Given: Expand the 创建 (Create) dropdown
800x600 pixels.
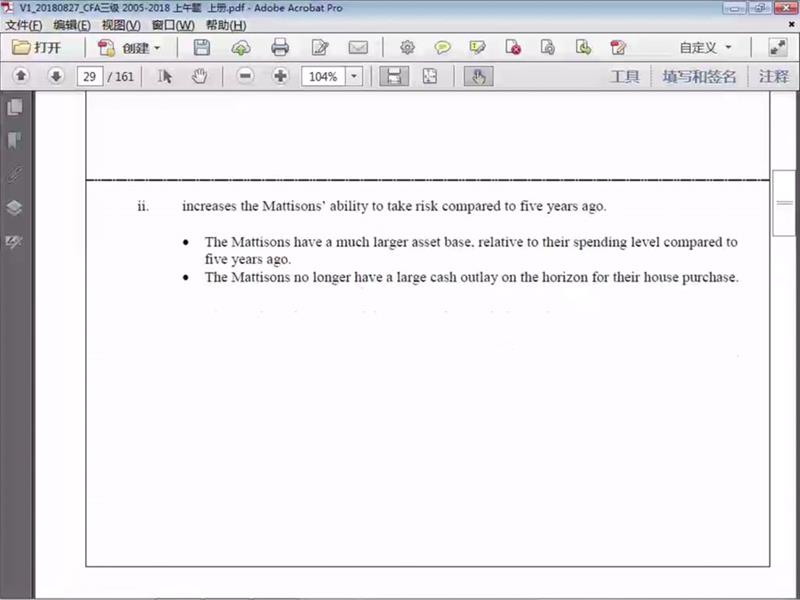Looking at the screenshot, I should pyautogui.click(x=130, y=47).
